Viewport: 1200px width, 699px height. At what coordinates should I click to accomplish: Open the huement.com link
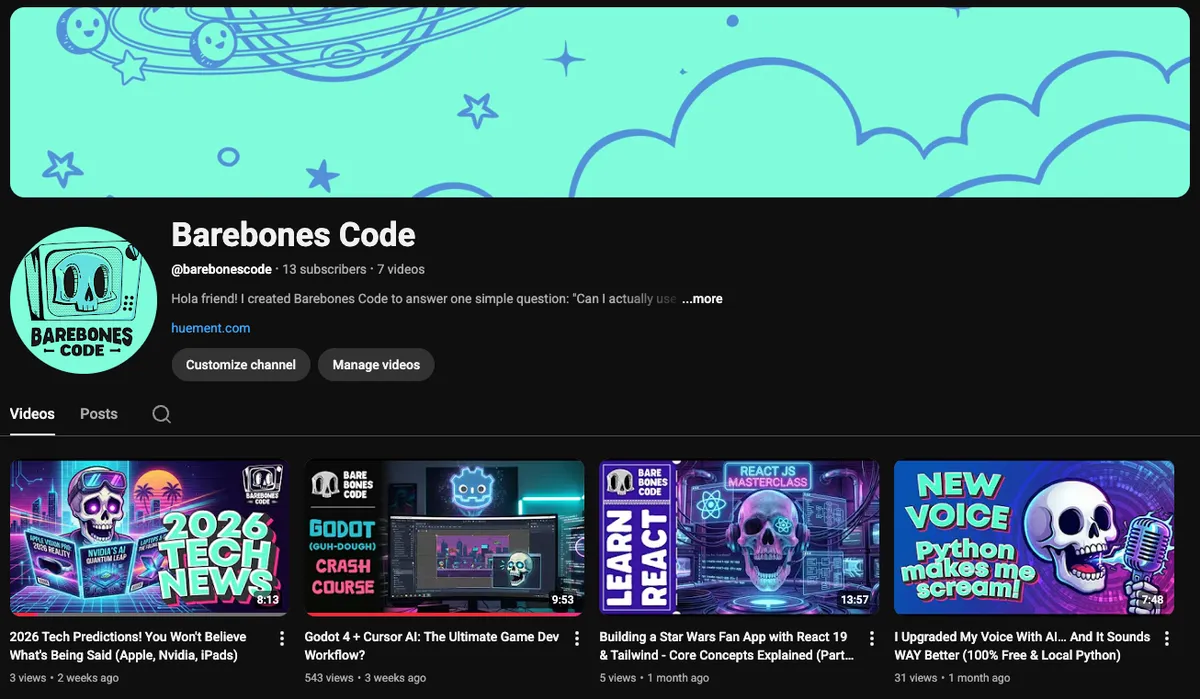pos(211,328)
